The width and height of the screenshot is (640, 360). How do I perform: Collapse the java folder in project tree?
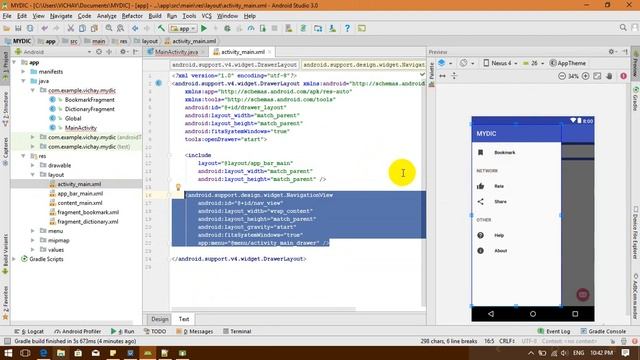pyautogui.click(x=23, y=81)
